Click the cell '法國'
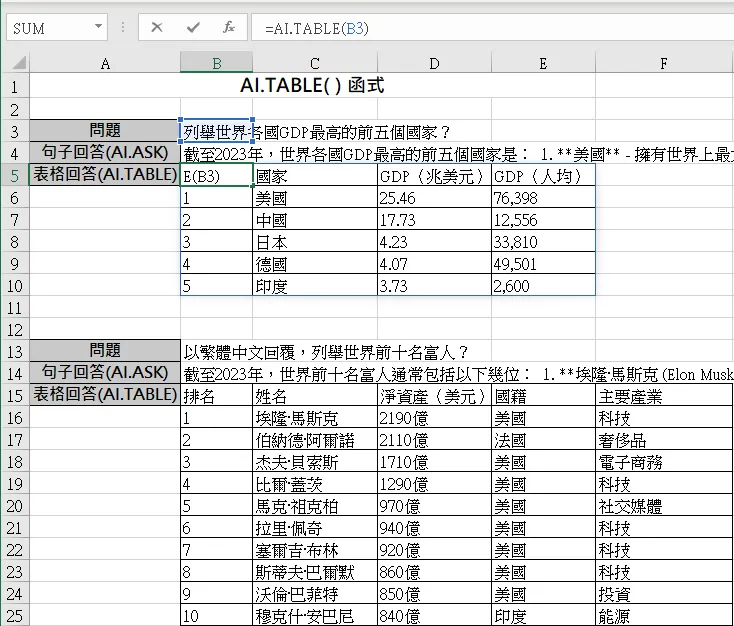 pyautogui.click(x=543, y=440)
